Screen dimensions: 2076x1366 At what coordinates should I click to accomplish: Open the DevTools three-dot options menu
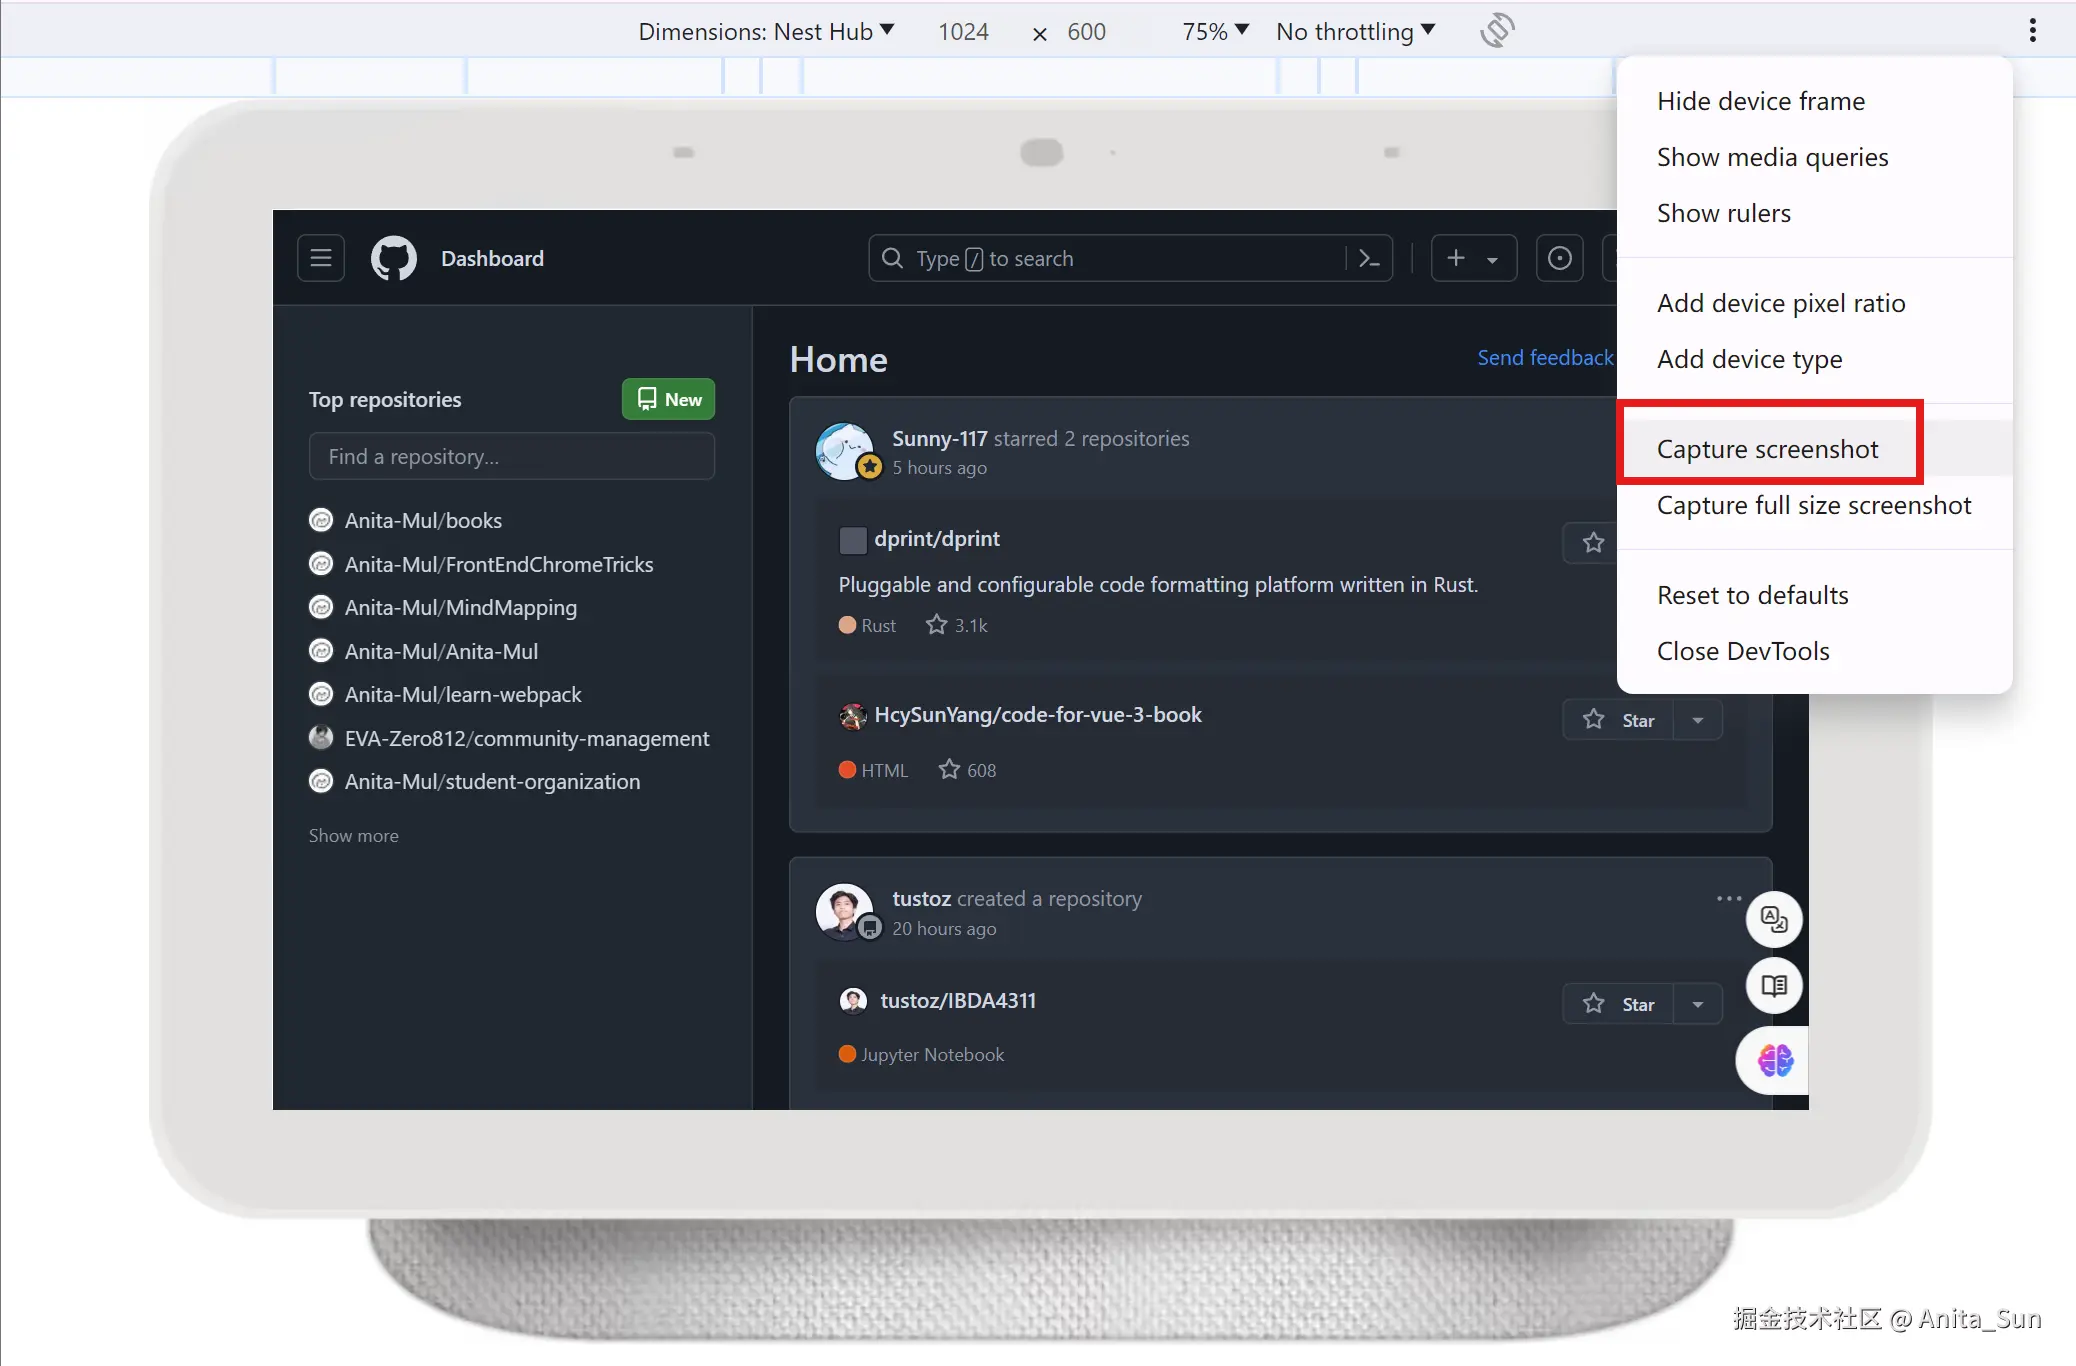(x=2032, y=31)
